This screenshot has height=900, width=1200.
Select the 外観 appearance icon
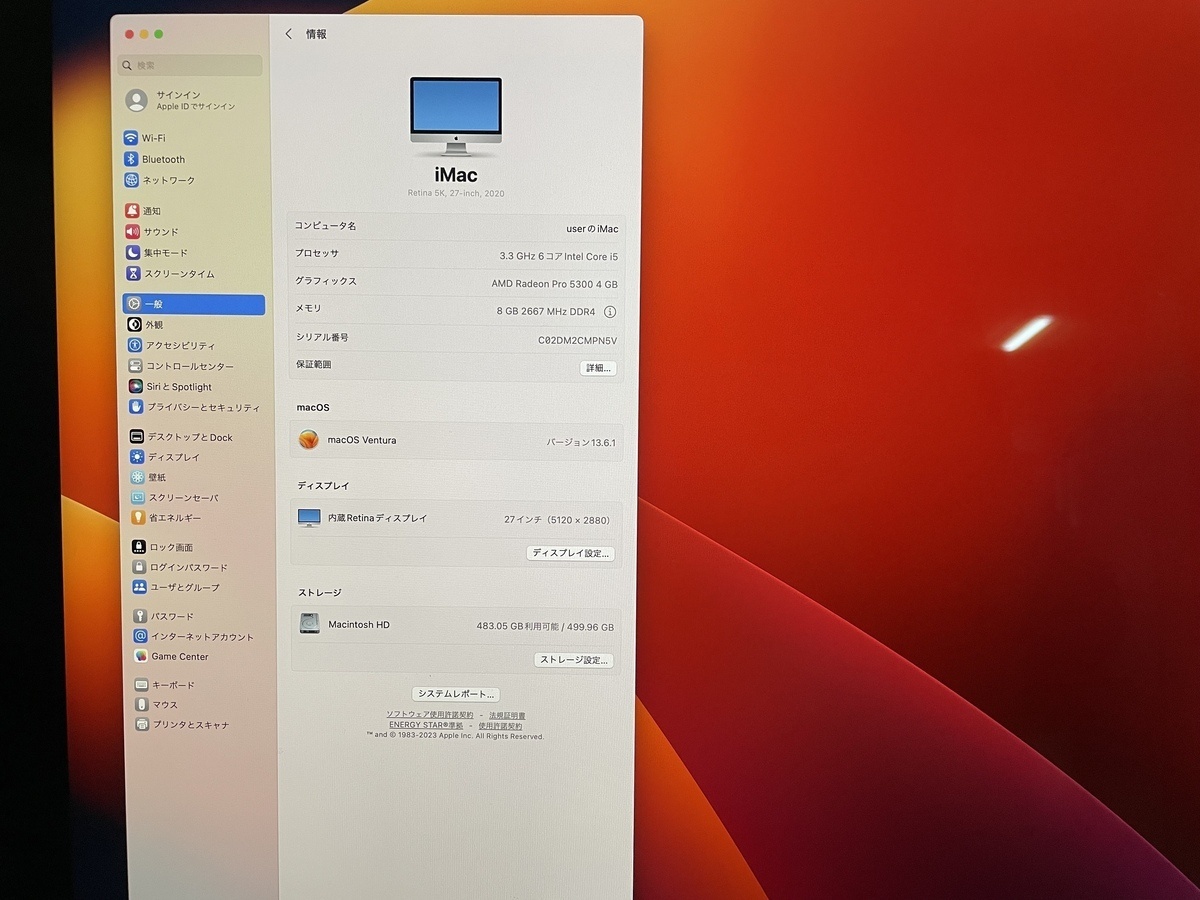134,324
